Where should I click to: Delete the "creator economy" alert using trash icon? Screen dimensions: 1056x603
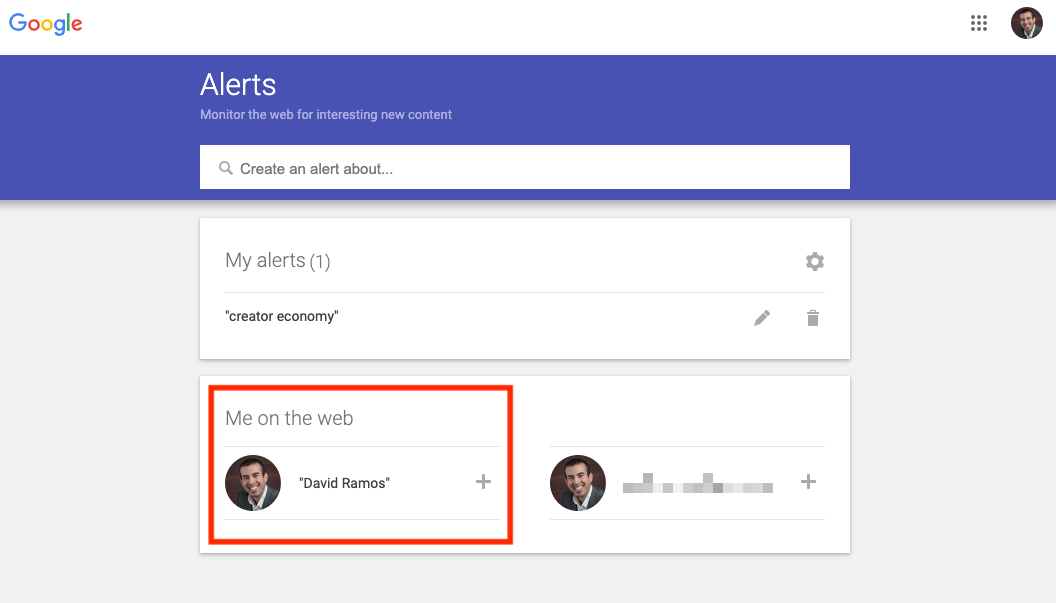(x=812, y=317)
